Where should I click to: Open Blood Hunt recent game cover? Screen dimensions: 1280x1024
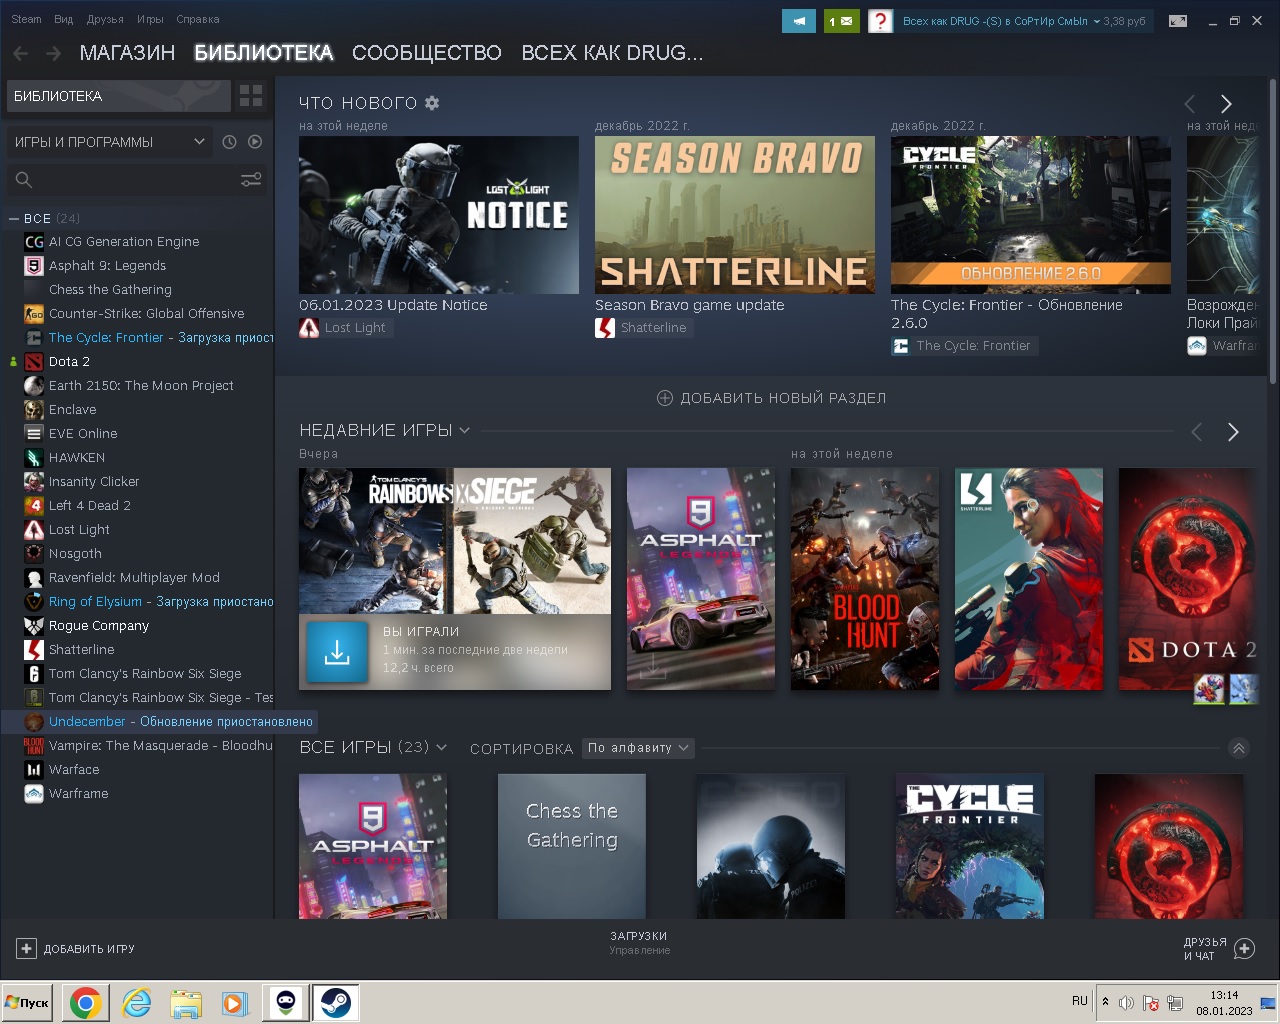[865, 579]
